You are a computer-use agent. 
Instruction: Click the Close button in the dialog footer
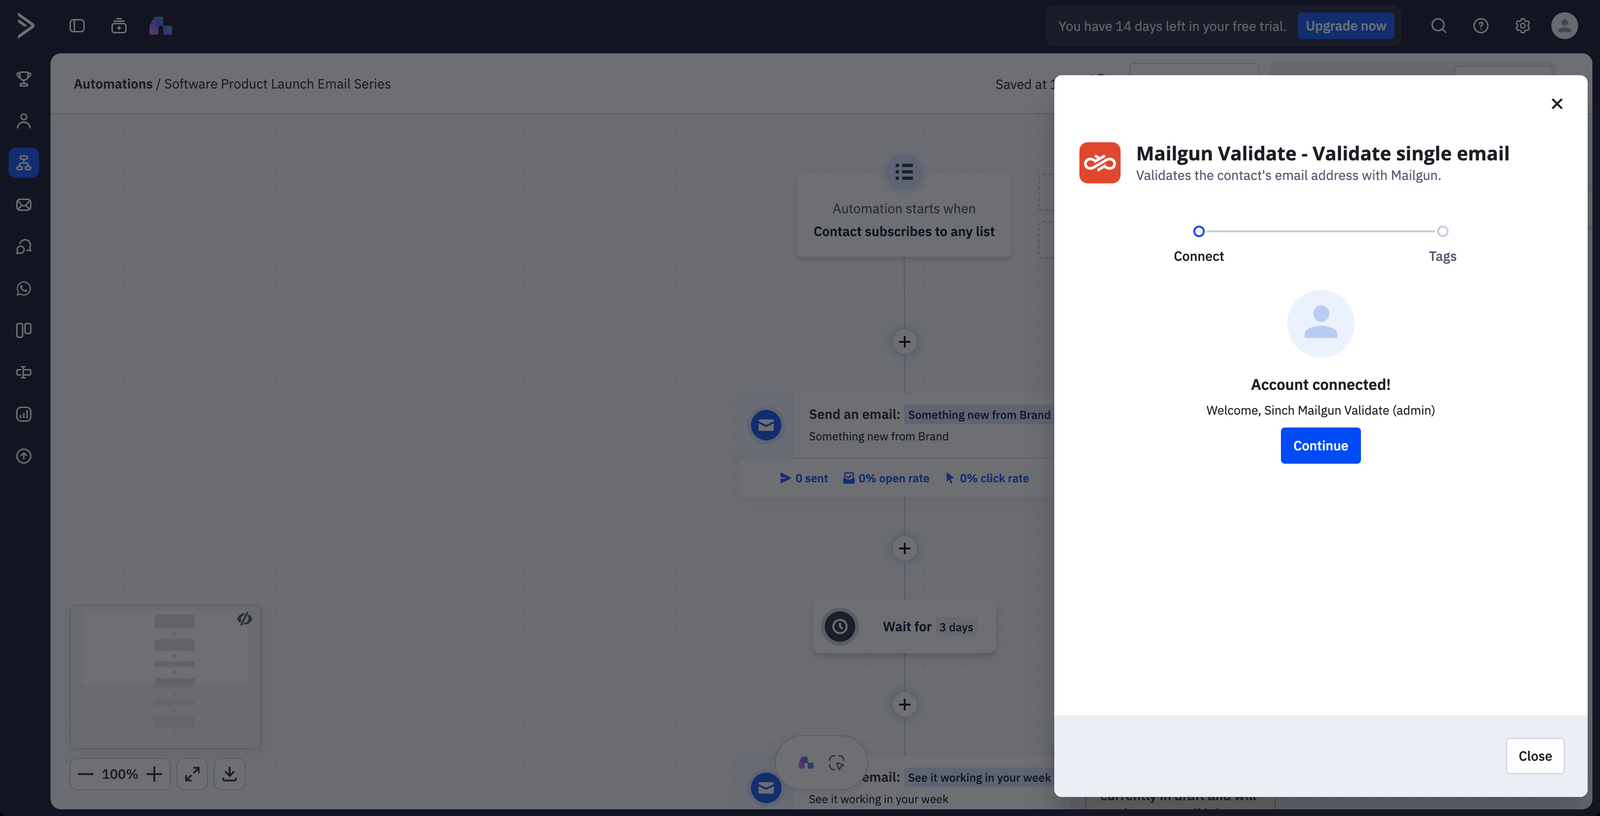coord(1535,756)
